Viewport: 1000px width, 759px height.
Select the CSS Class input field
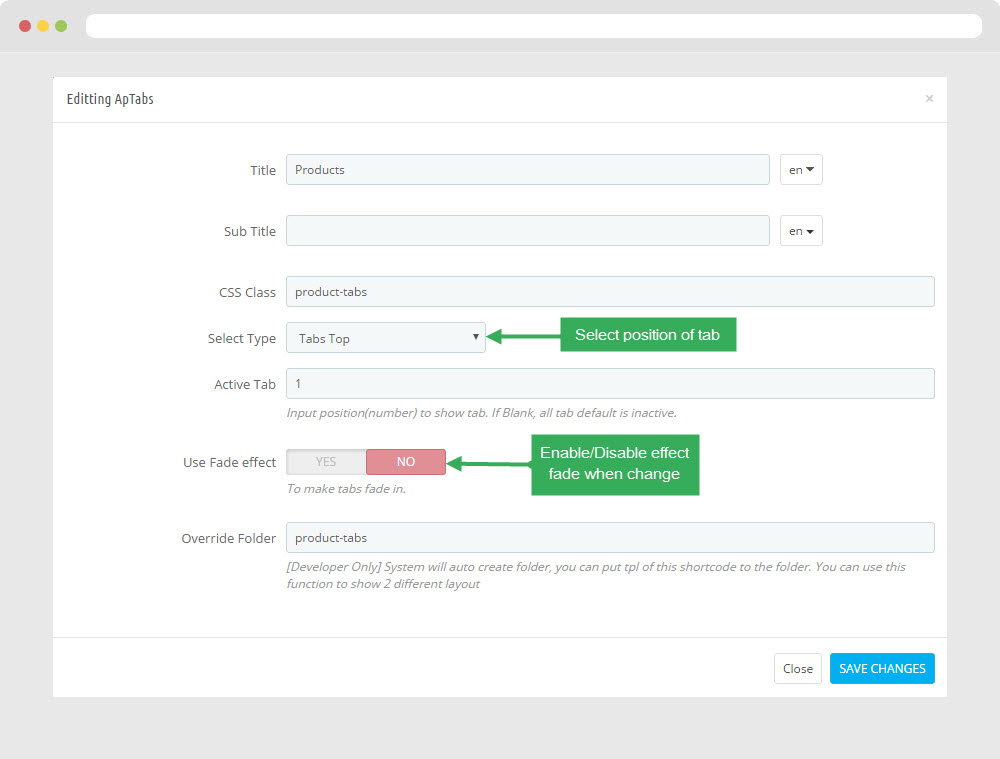[610, 292]
